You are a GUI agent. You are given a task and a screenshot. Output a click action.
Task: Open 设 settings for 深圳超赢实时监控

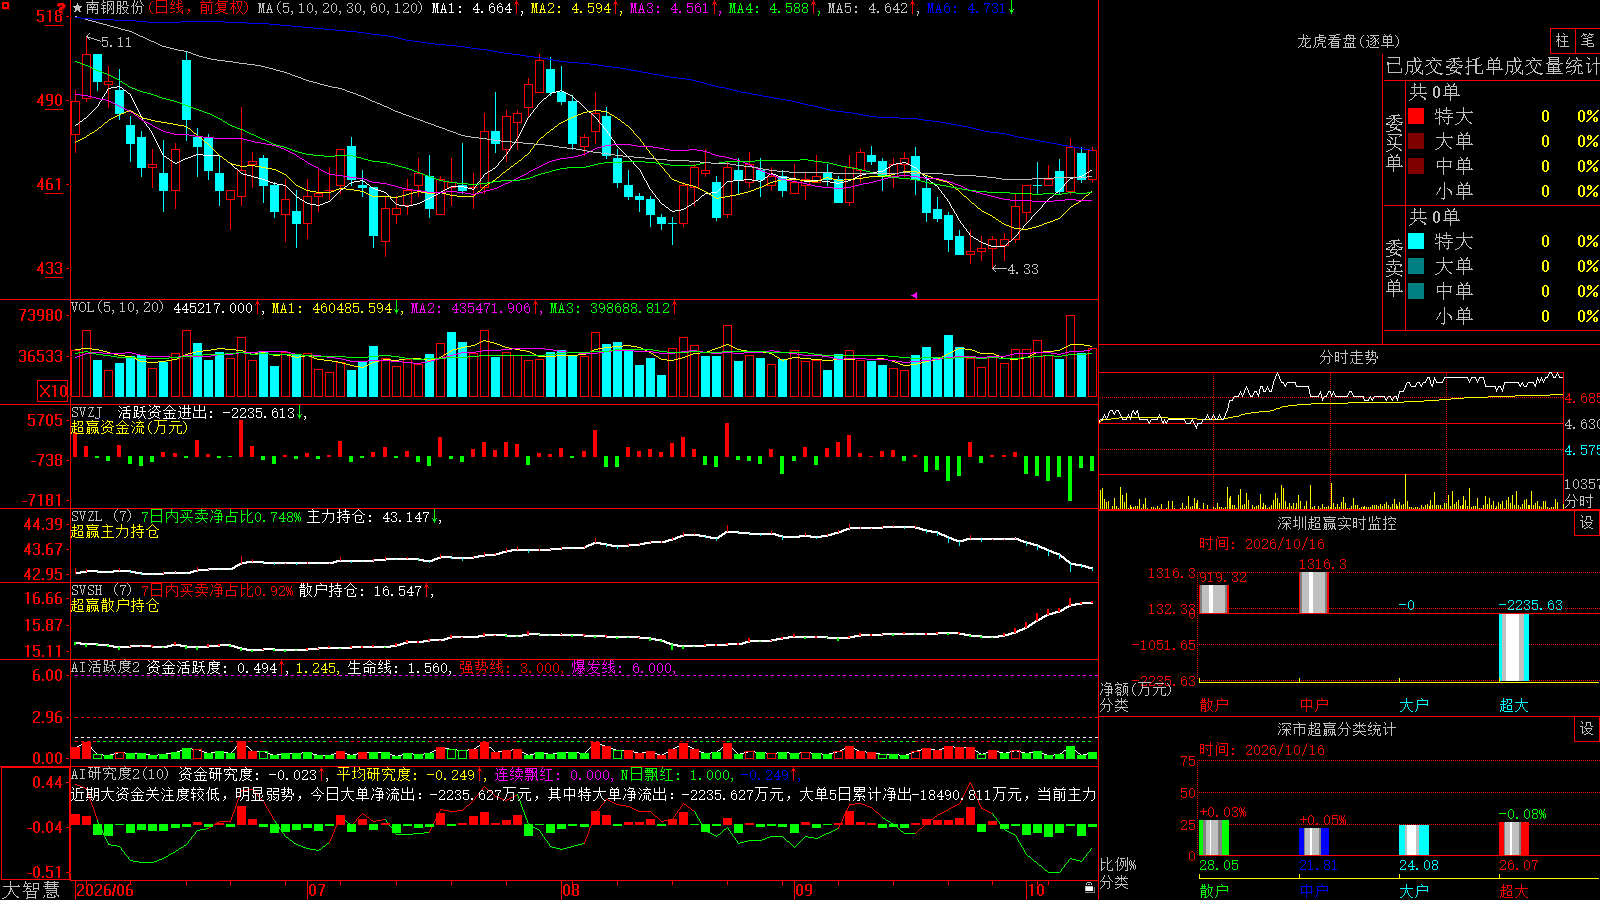(1587, 523)
